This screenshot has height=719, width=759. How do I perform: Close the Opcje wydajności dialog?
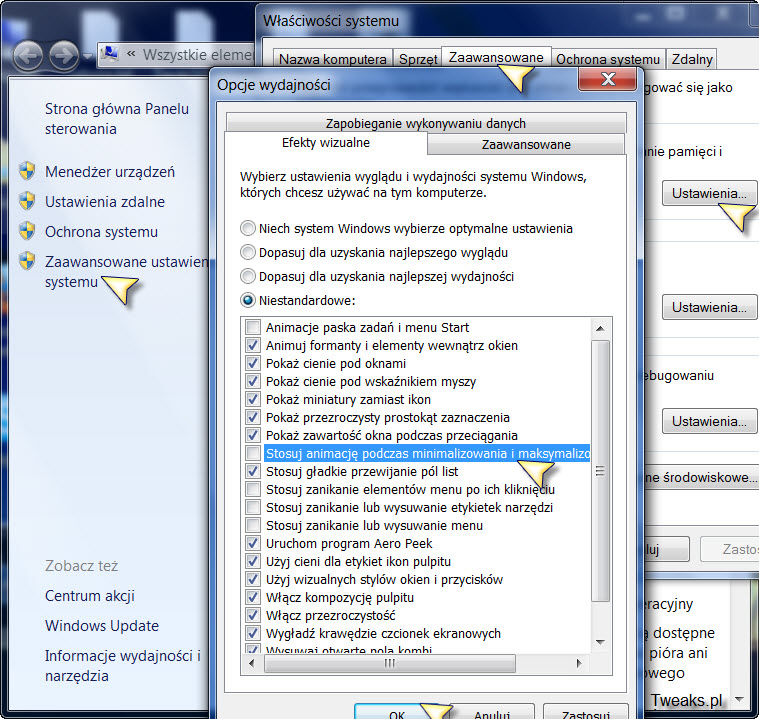pyautogui.click(x=607, y=78)
